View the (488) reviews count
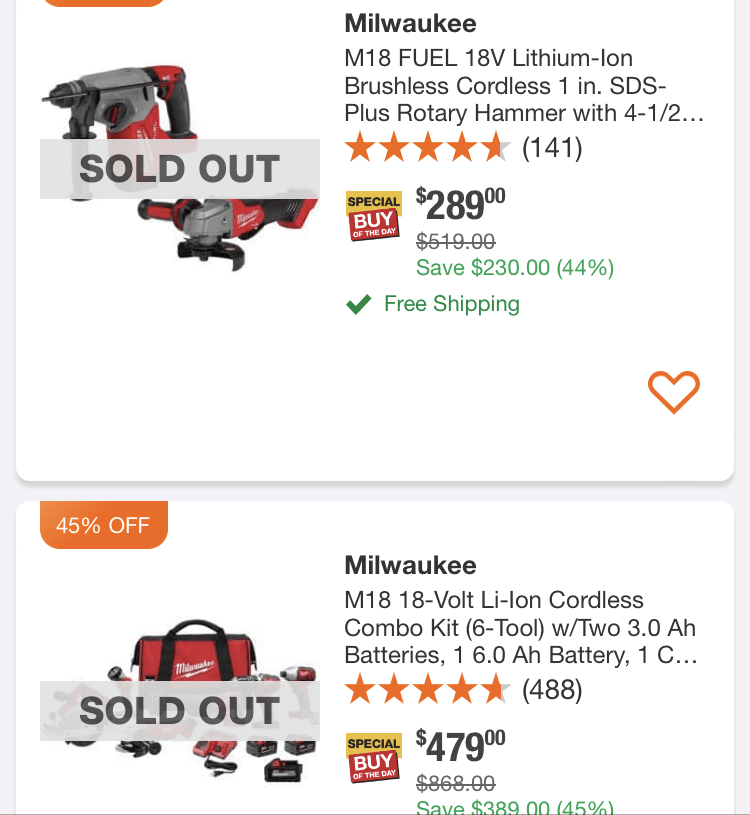This screenshot has width=750, height=815. (x=552, y=690)
